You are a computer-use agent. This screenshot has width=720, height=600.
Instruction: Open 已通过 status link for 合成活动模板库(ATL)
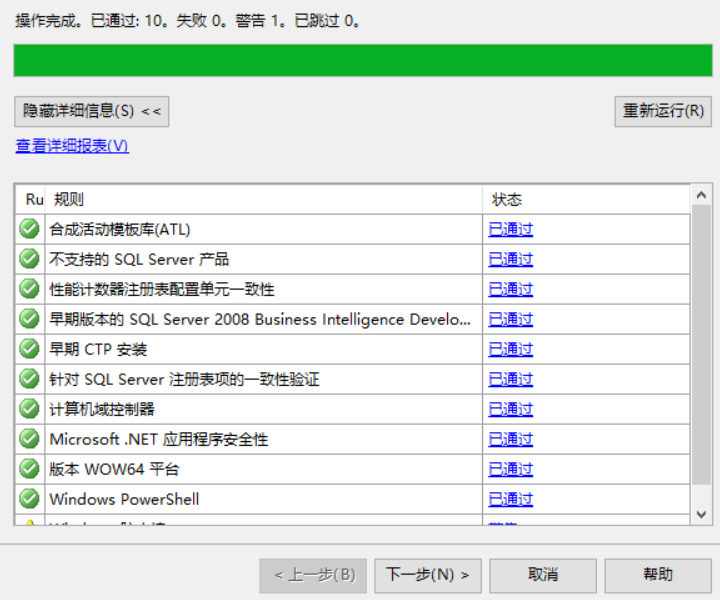(x=511, y=229)
